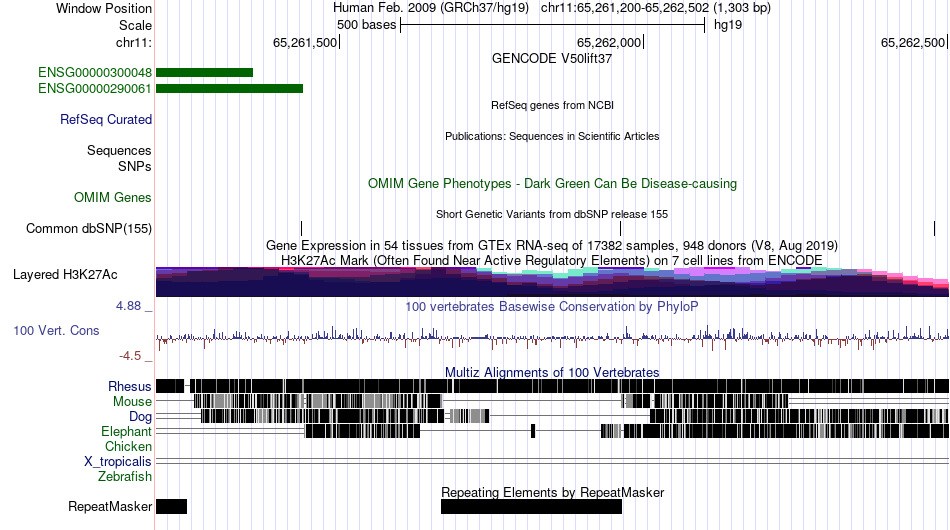The height and width of the screenshot is (530, 950).
Task: Click Publications: Sequences in Scientific Articles title
Action: (x=552, y=136)
